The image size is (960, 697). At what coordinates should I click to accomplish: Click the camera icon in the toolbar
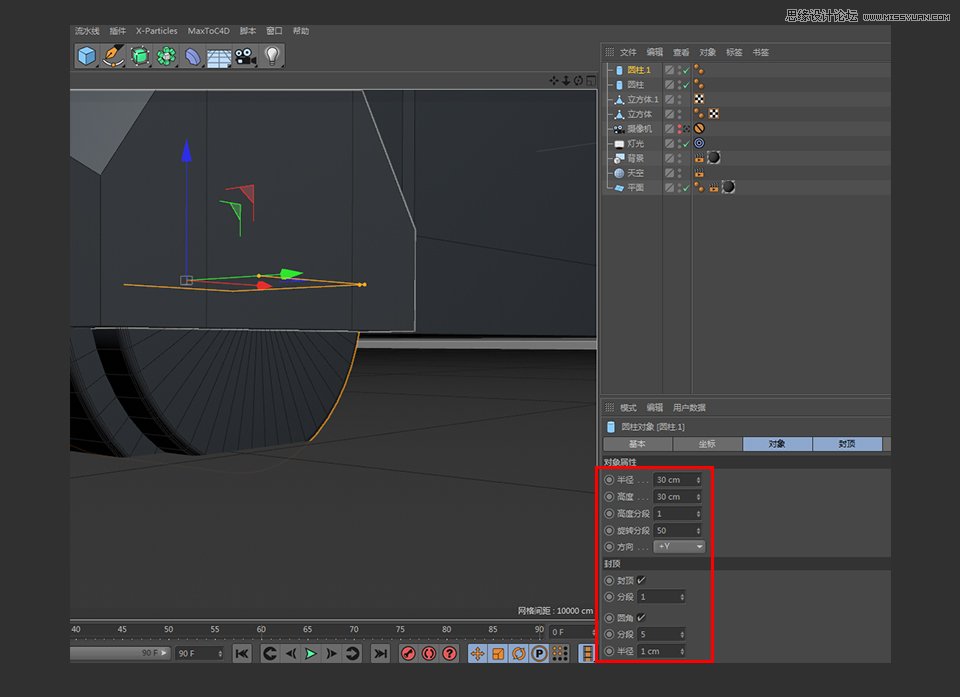pyautogui.click(x=243, y=56)
